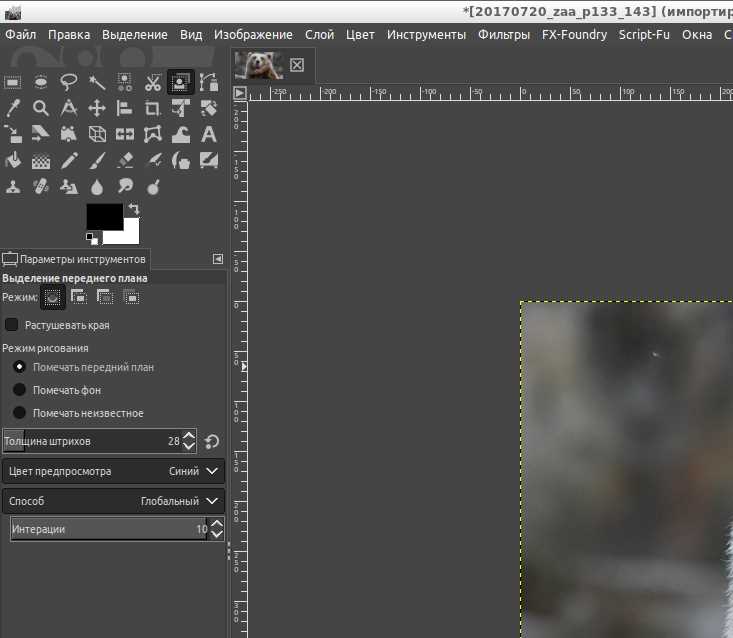The width and height of the screenshot is (733, 638).
Task: Select the MyPaint Brush tool
Action: click(x=208, y=161)
